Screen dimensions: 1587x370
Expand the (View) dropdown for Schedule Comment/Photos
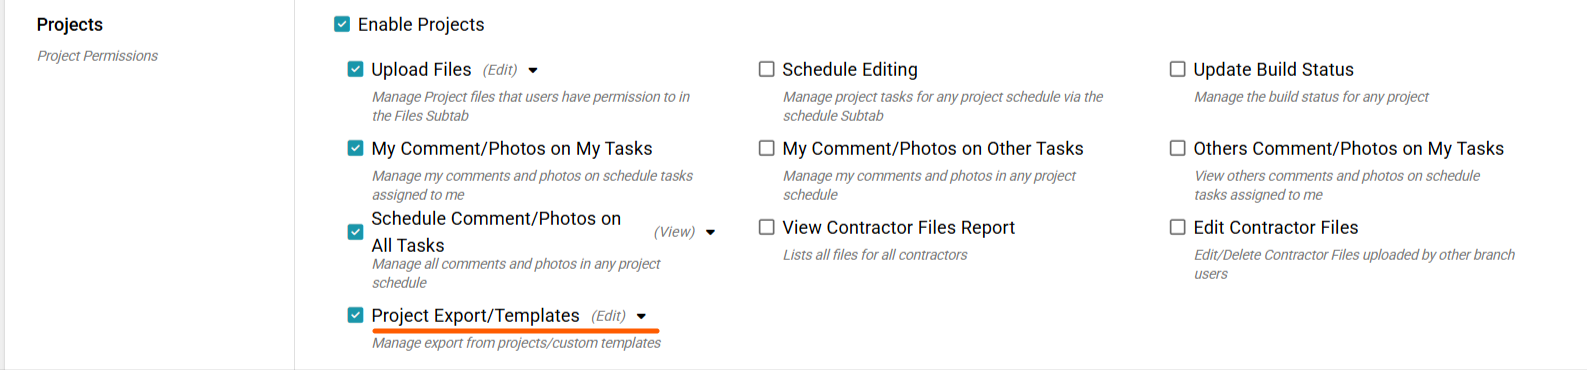[x=711, y=232]
